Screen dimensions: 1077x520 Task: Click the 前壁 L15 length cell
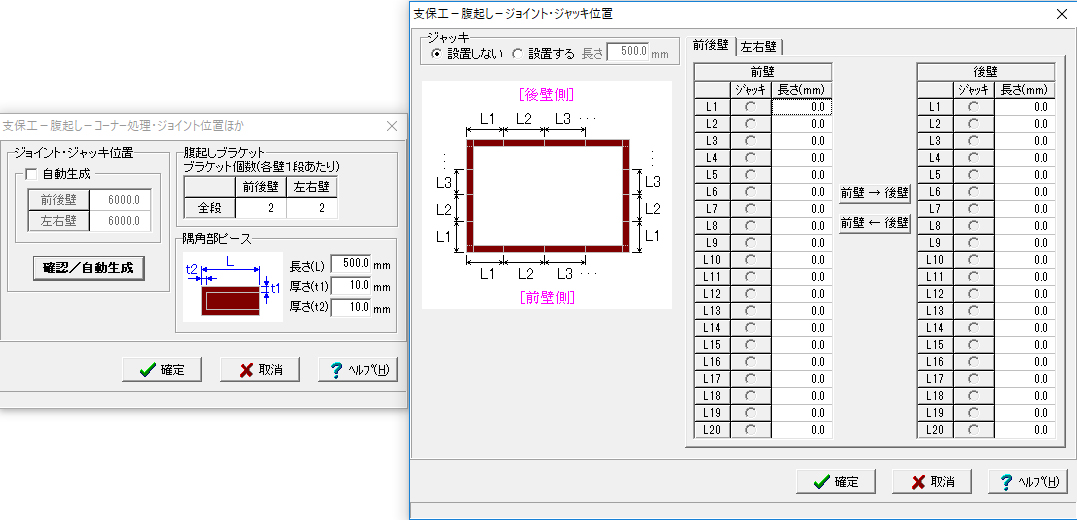[x=802, y=345]
